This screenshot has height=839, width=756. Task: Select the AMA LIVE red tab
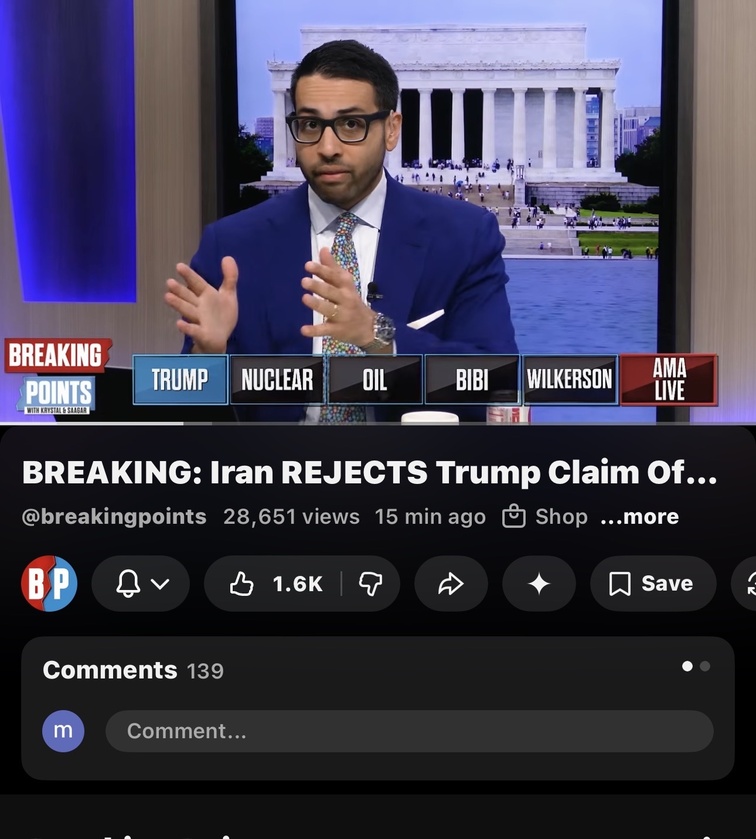click(x=669, y=379)
